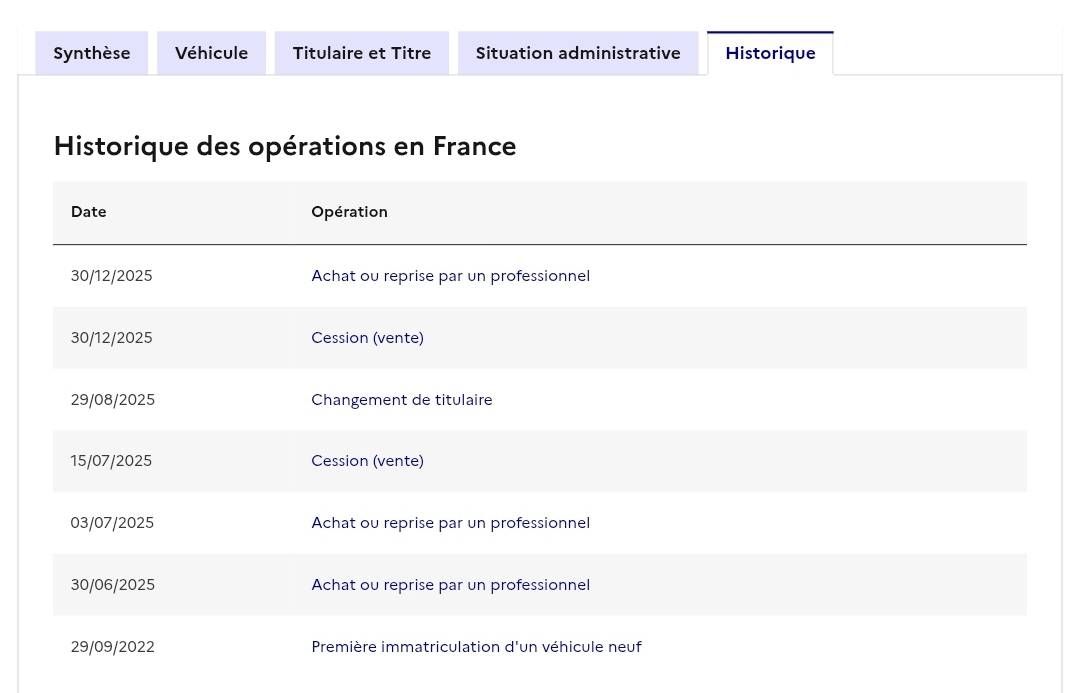
Task: Go to the Situation administrative tab
Action: coord(578,53)
